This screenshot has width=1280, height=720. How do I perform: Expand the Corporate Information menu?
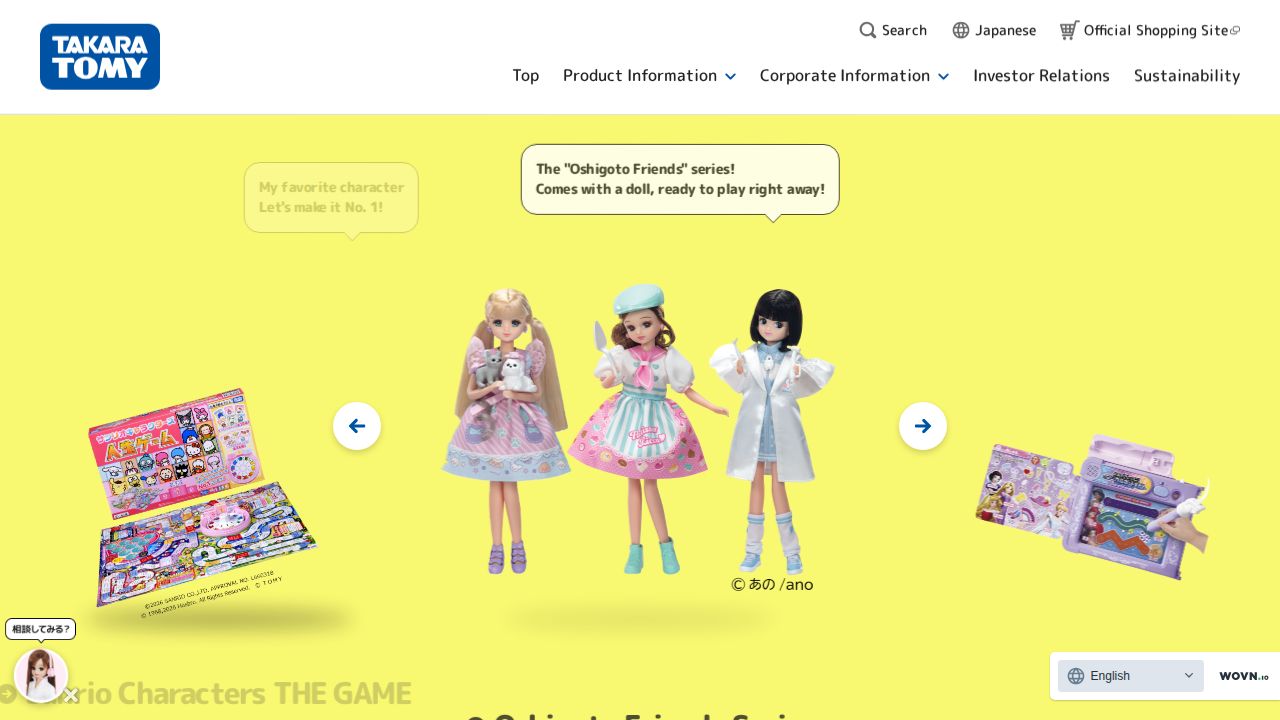coord(855,76)
